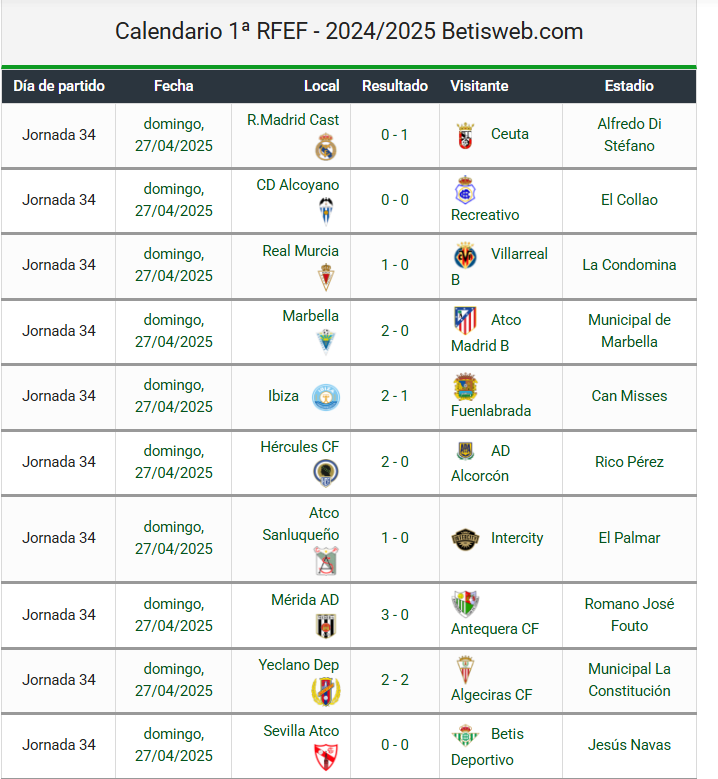This screenshot has height=779, width=718.
Task: Click the Estadio column header
Action: pyautogui.click(x=629, y=86)
